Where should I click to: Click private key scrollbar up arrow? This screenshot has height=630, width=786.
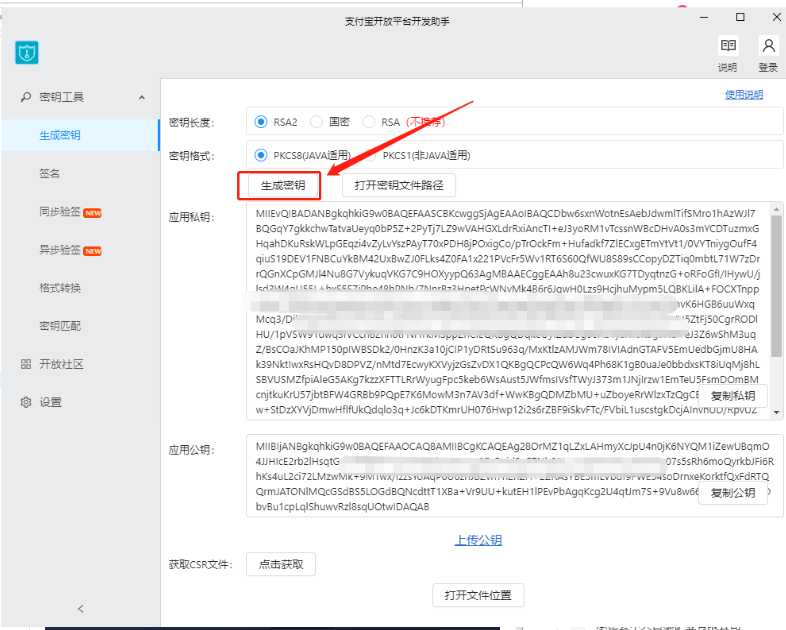click(776, 208)
